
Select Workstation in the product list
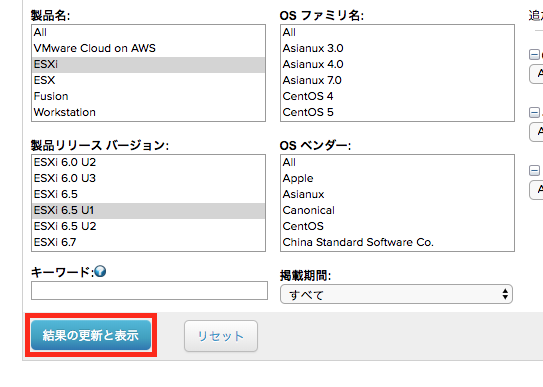coord(149,112)
